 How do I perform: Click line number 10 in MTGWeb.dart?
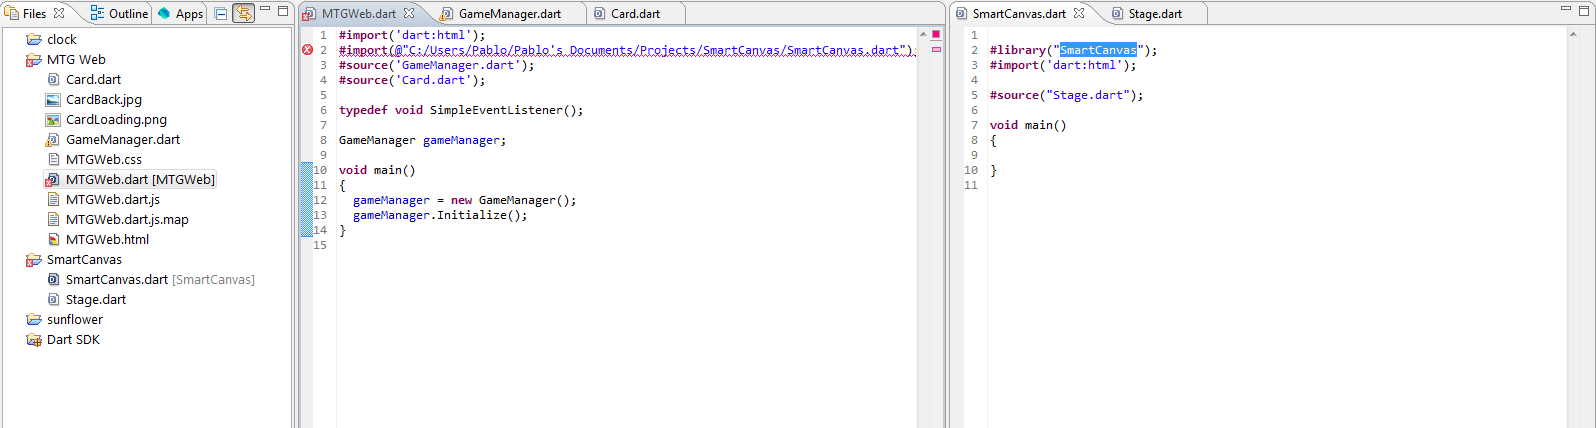point(320,170)
